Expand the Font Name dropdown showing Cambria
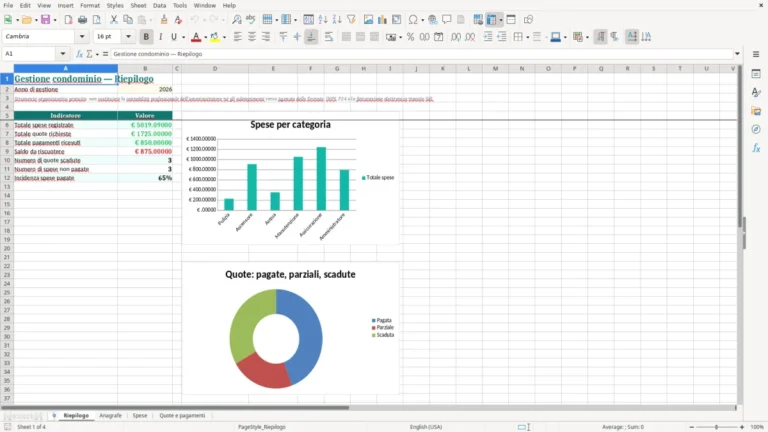This screenshot has width=768, height=432. point(82,36)
